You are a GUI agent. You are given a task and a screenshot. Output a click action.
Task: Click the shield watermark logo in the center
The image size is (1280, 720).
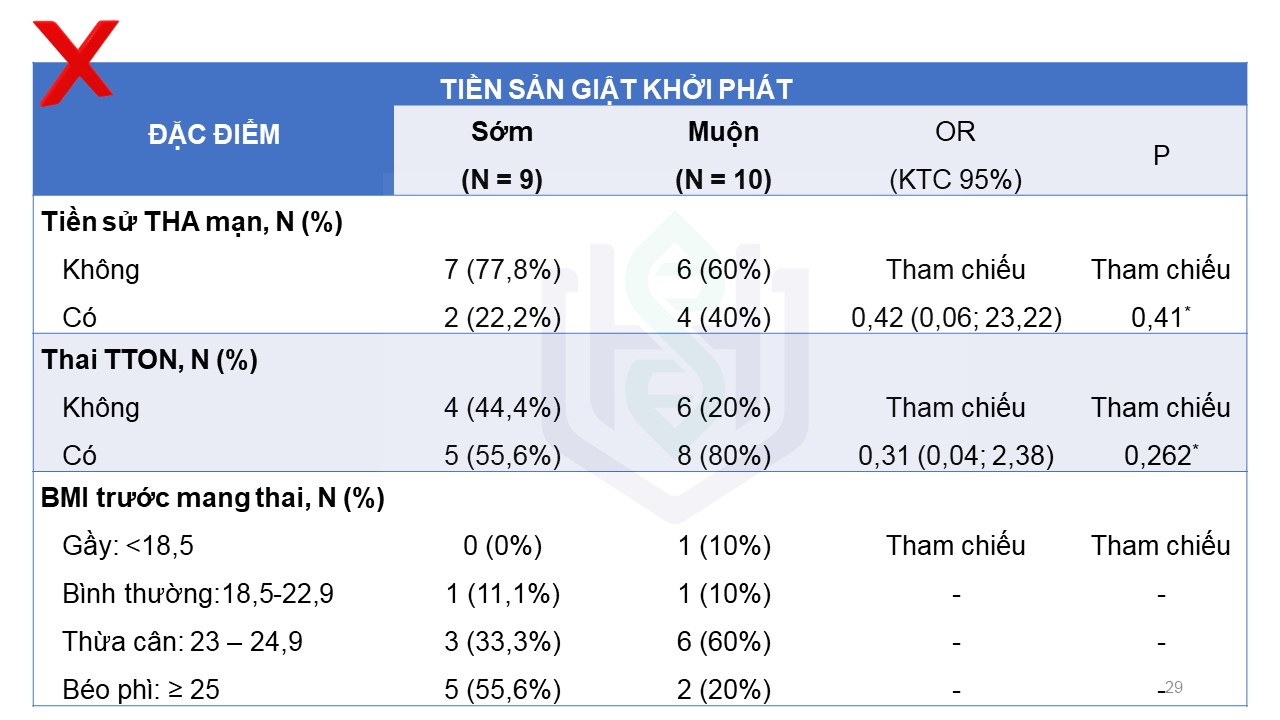coord(672,360)
